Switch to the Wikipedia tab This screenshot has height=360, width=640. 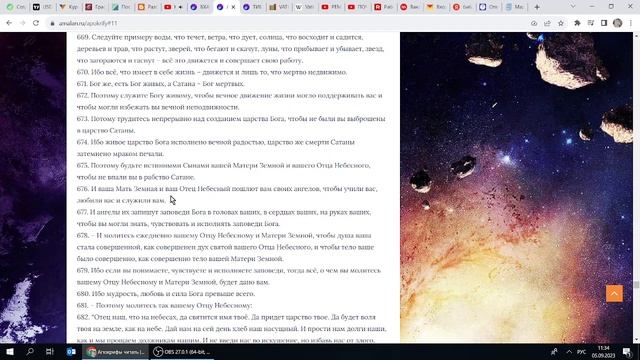[x=304, y=7]
